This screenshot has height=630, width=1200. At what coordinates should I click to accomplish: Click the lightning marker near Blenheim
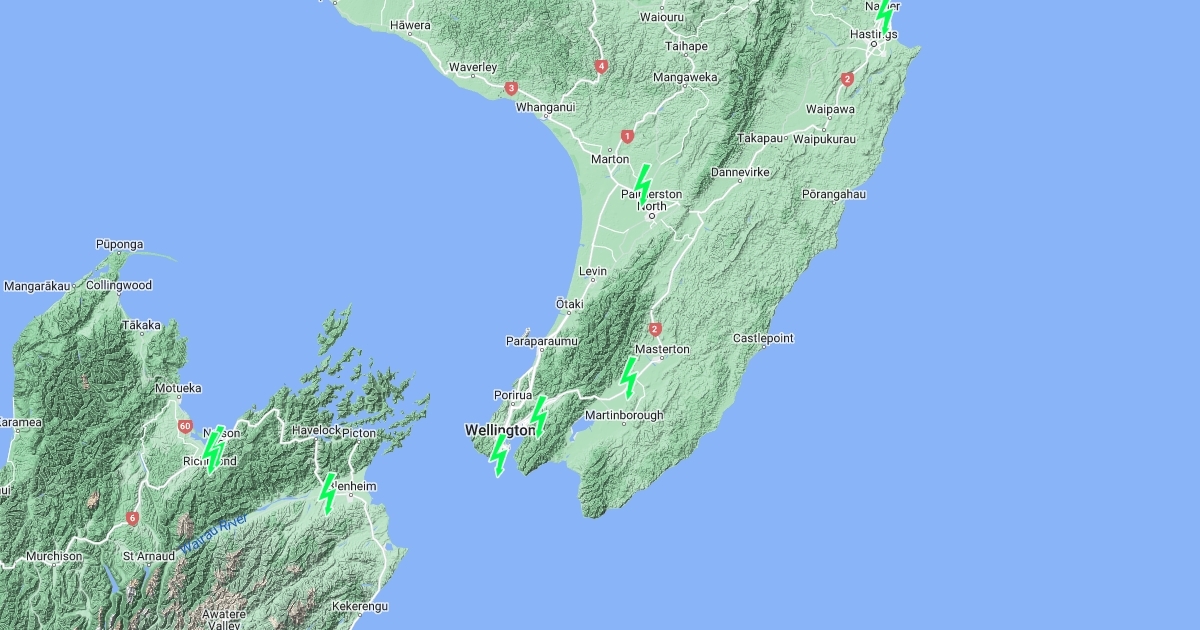click(327, 493)
